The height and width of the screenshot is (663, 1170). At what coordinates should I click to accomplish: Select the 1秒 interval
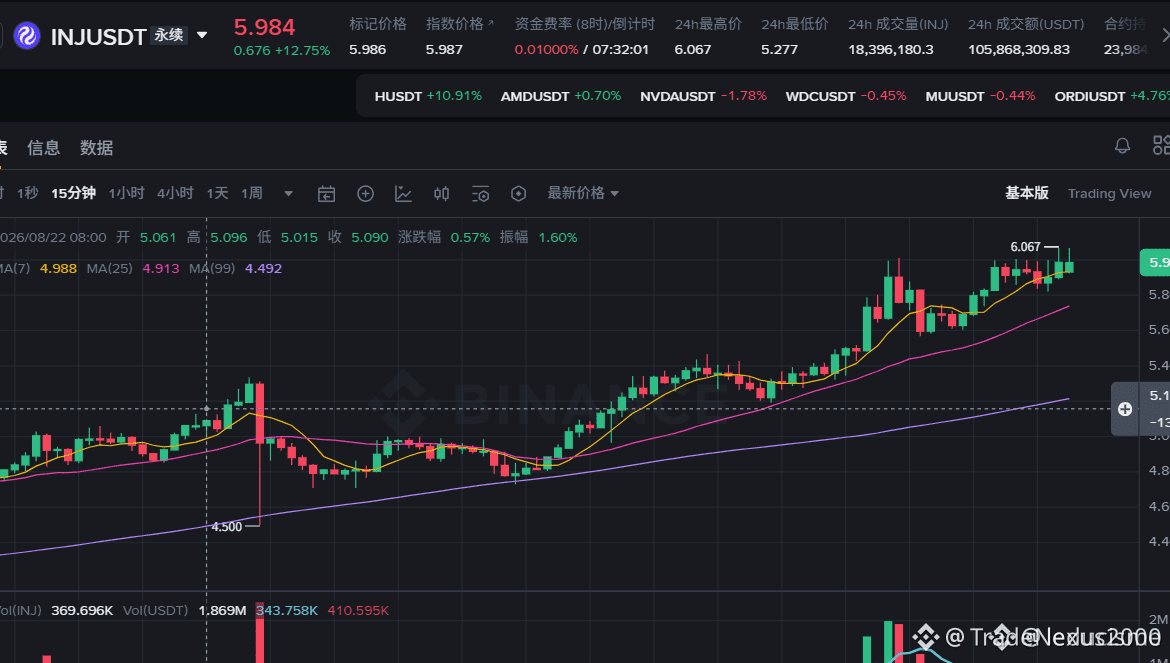28,193
